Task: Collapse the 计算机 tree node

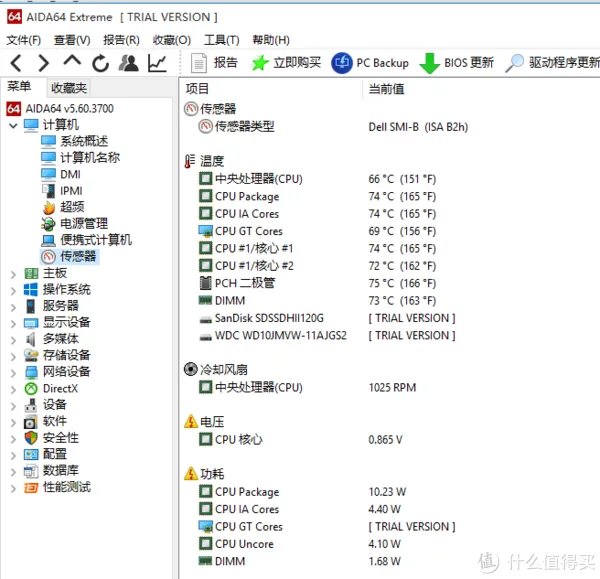Action: [x=13, y=126]
